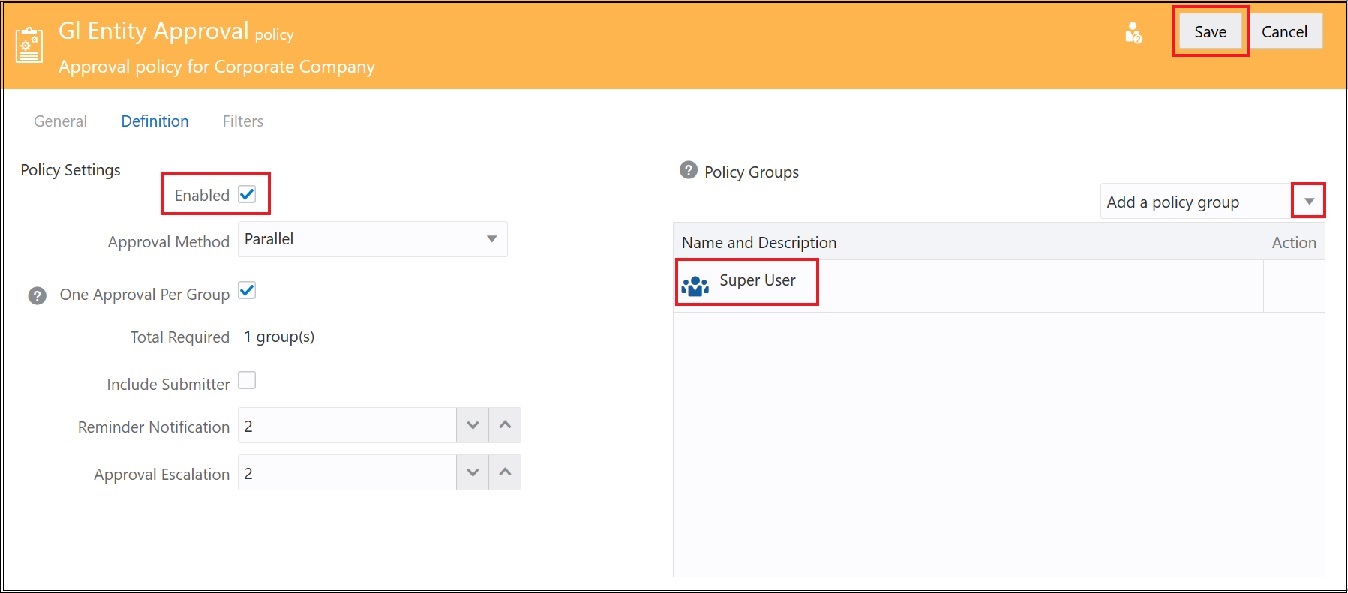Click the help icon beside Policy Groups
Screen dimensions: 1348x593
(x=688, y=170)
